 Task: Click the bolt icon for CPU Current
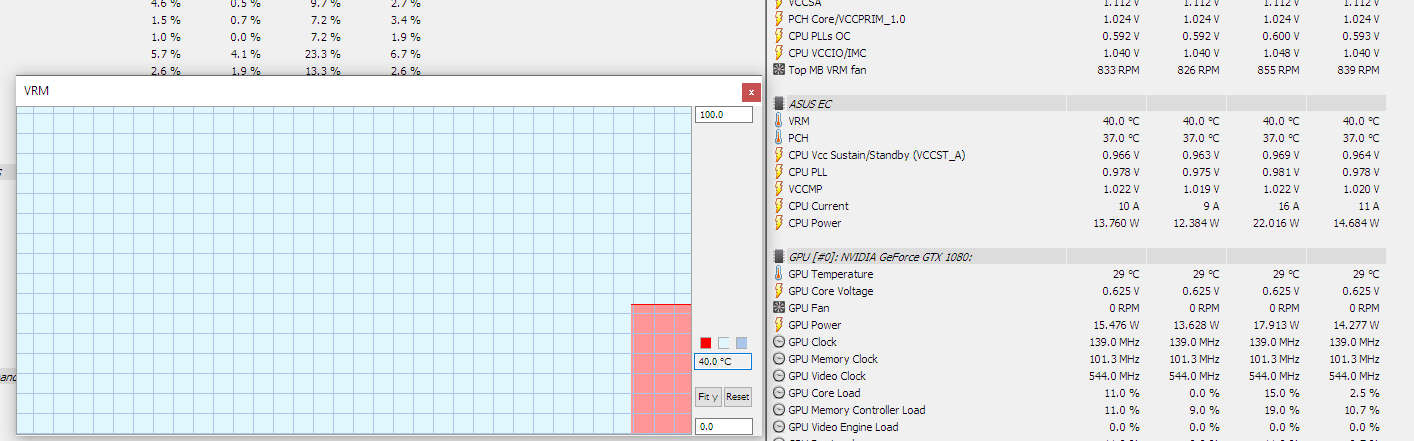(x=779, y=206)
